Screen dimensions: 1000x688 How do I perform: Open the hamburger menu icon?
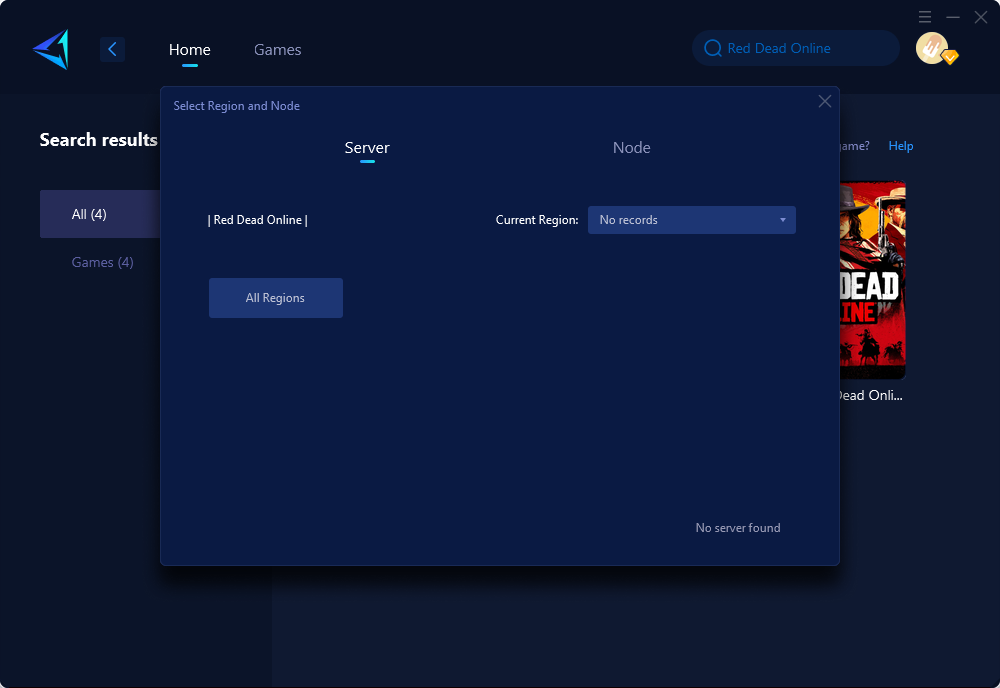(925, 17)
